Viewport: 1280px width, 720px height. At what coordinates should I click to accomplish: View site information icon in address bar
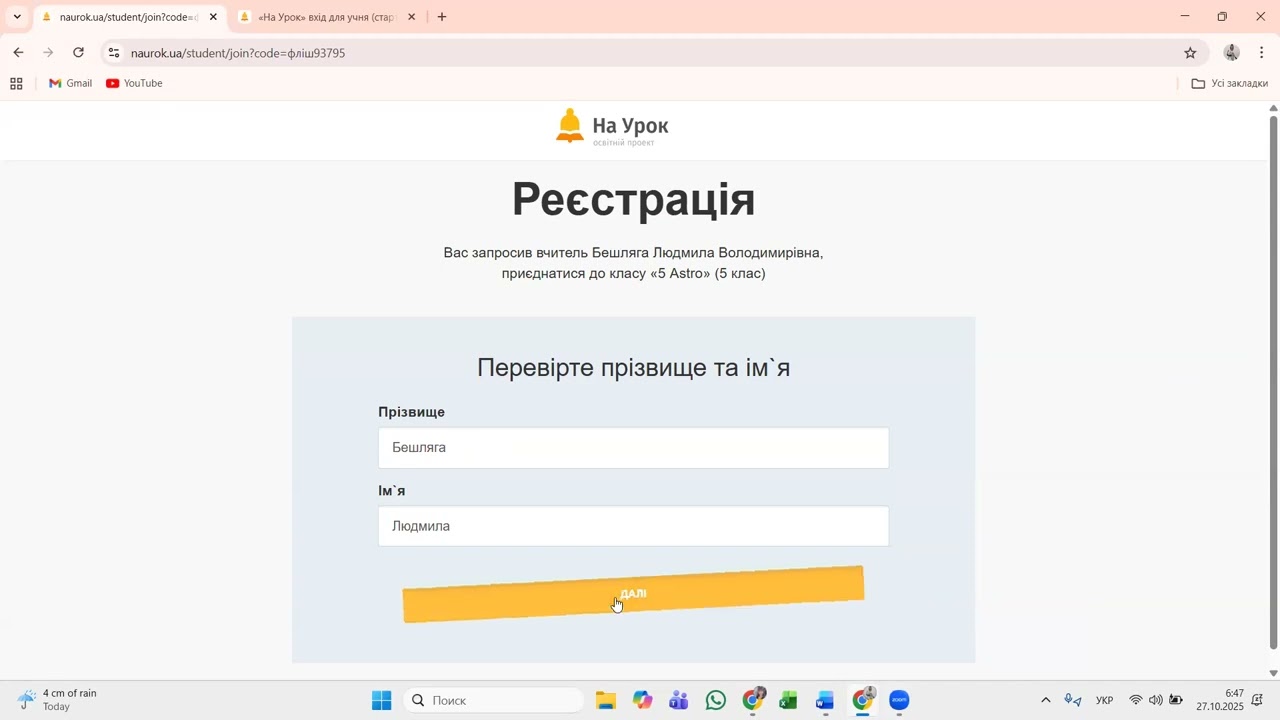tap(114, 53)
